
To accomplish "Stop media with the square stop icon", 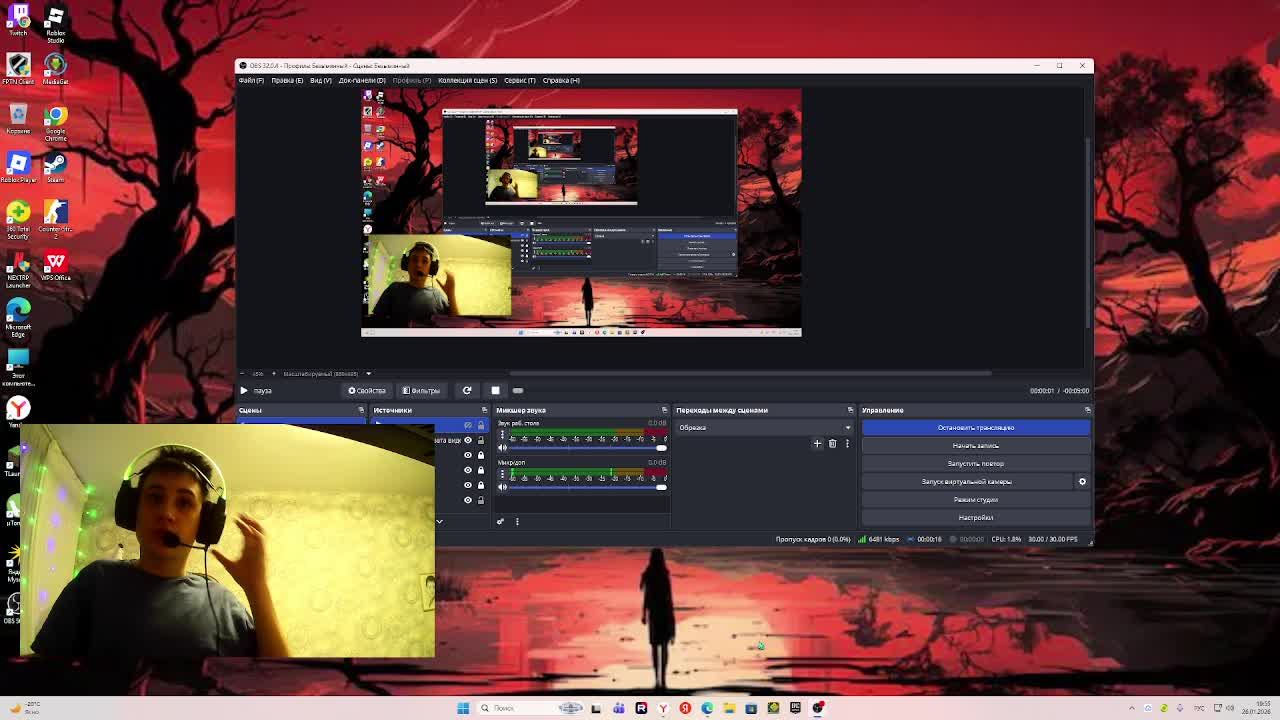I will [495, 390].
